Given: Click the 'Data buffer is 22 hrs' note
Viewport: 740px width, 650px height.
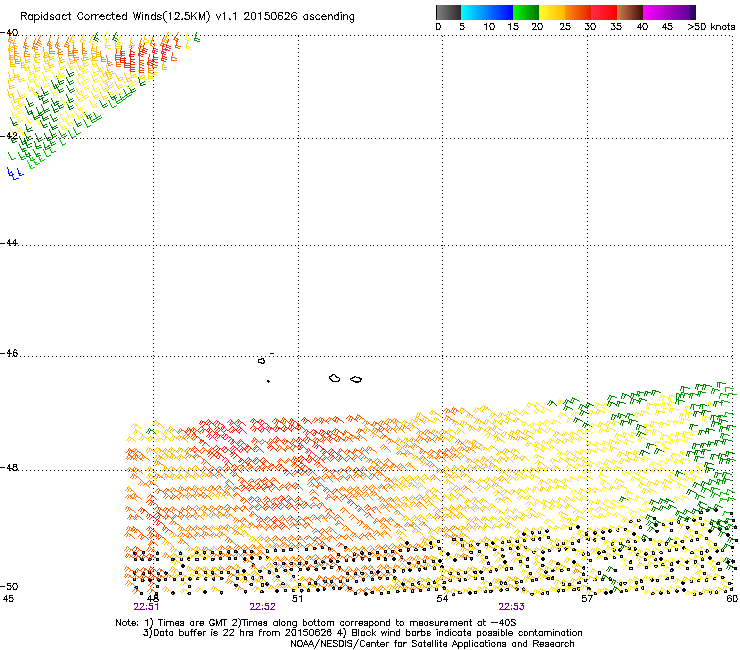Looking at the screenshot, I should coord(362,633).
